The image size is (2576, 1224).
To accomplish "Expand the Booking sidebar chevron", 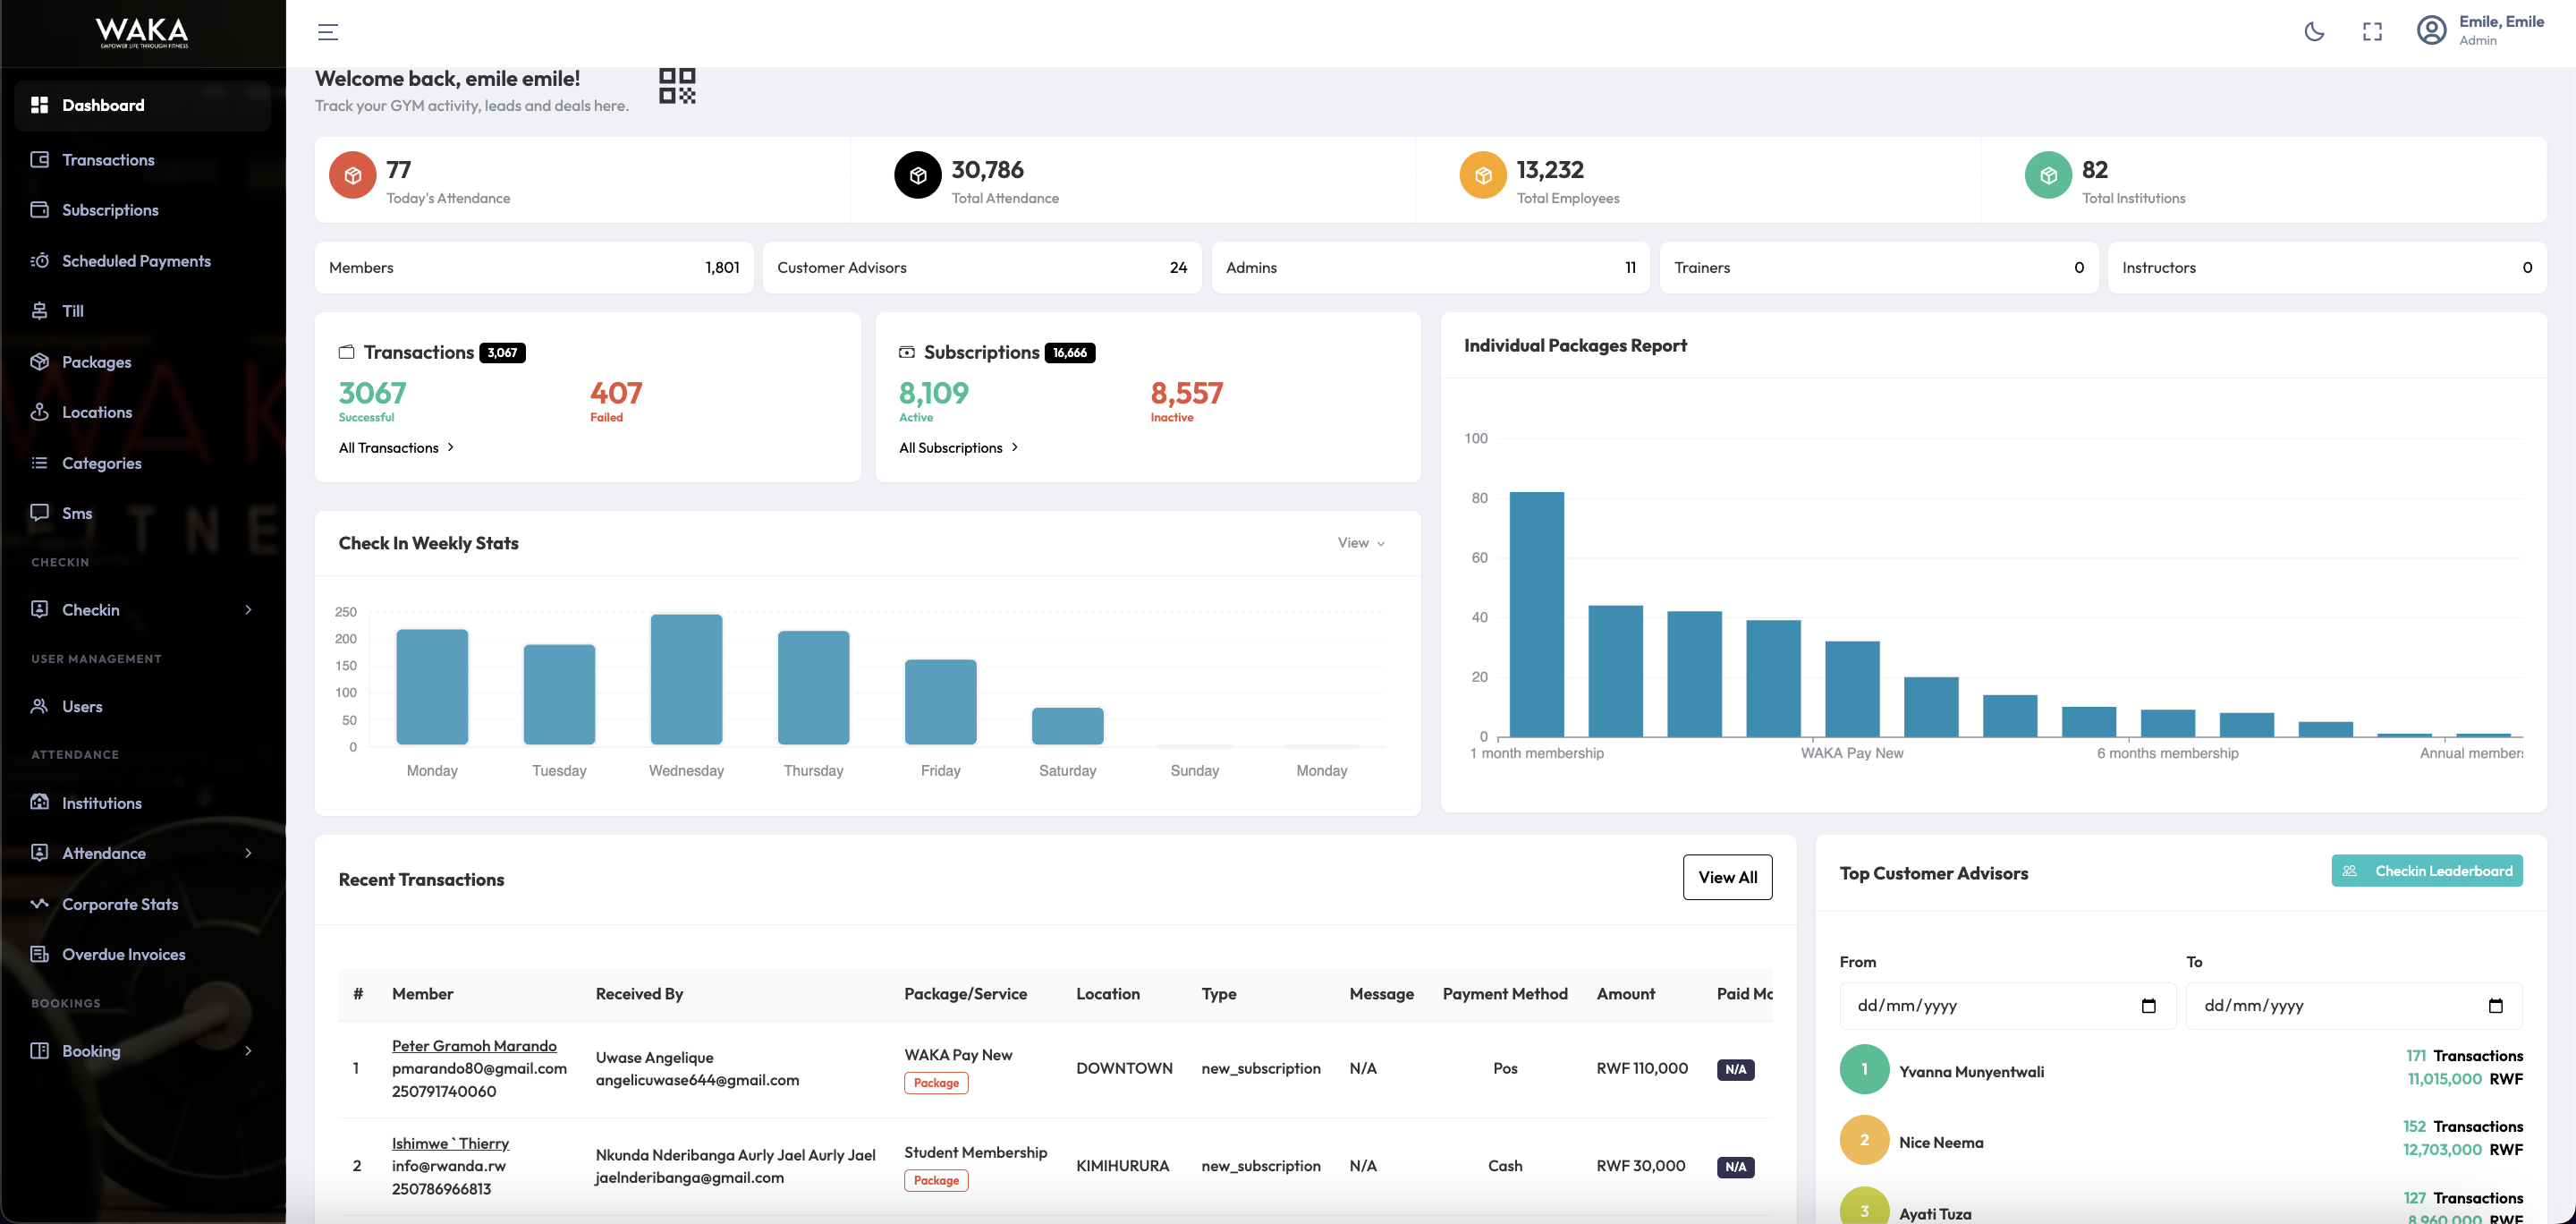I will pos(248,1051).
